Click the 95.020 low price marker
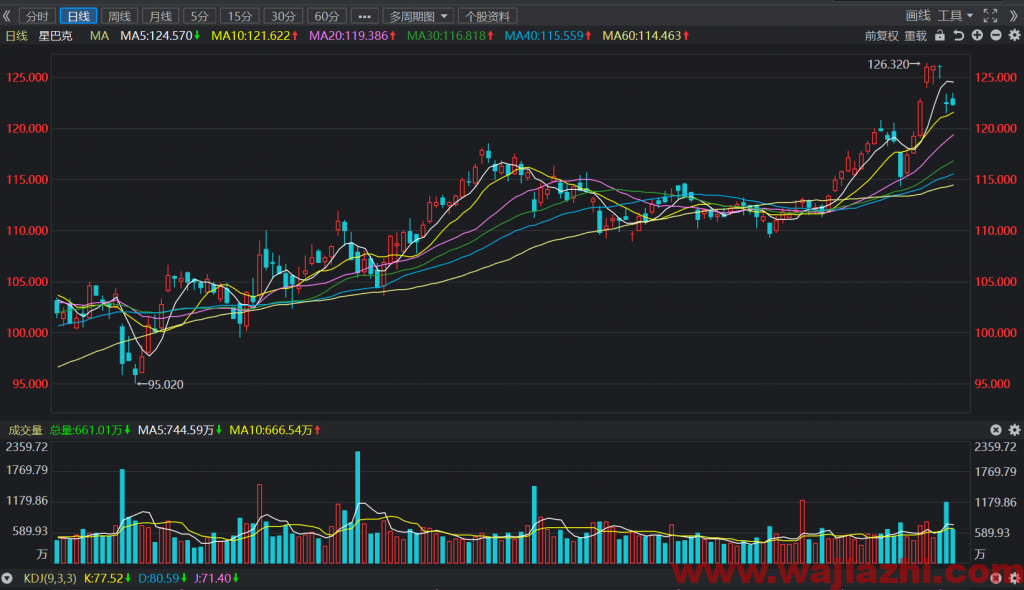 (x=161, y=384)
